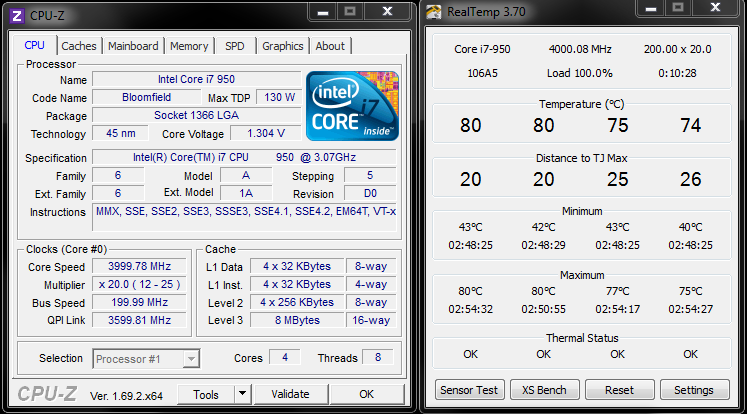Open the Caches tab

79,46
